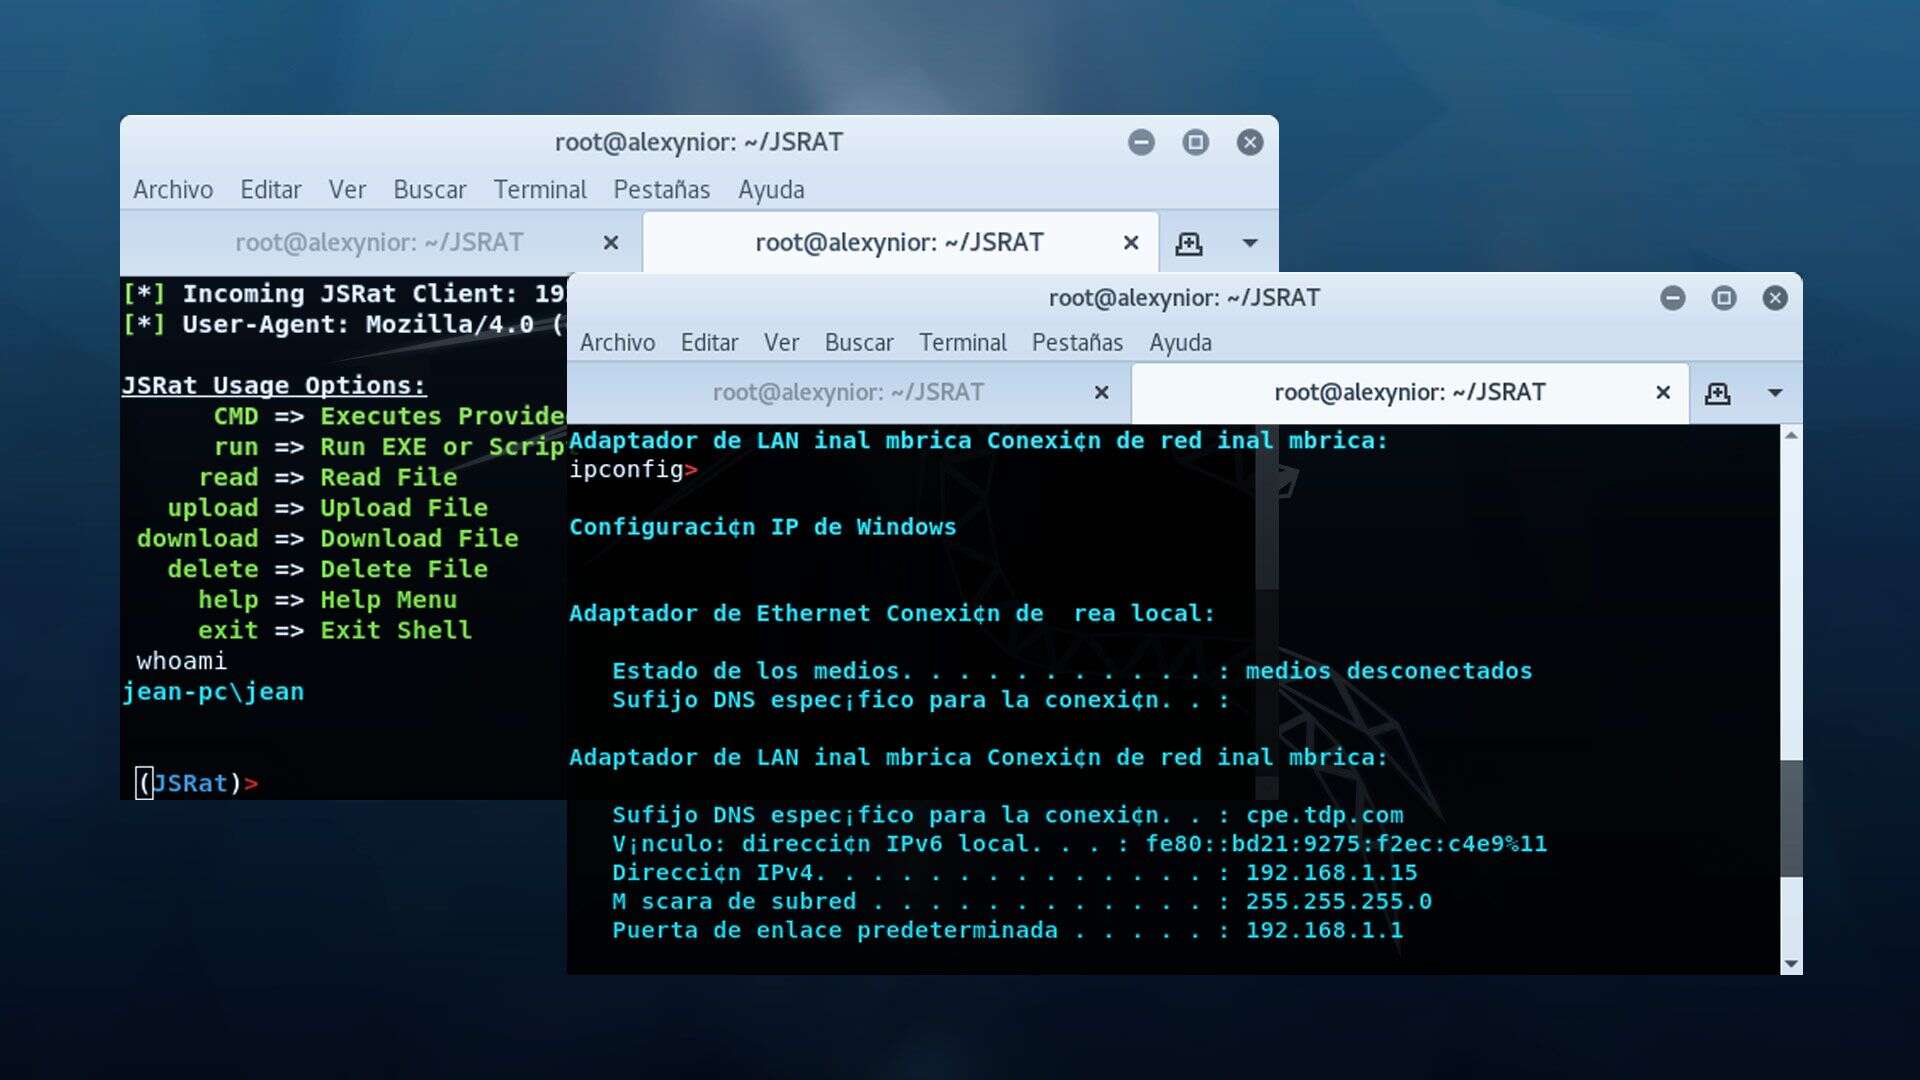This screenshot has height=1080, width=1920.
Task: Open a new terminal tab in the front window
Action: [x=1718, y=392]
